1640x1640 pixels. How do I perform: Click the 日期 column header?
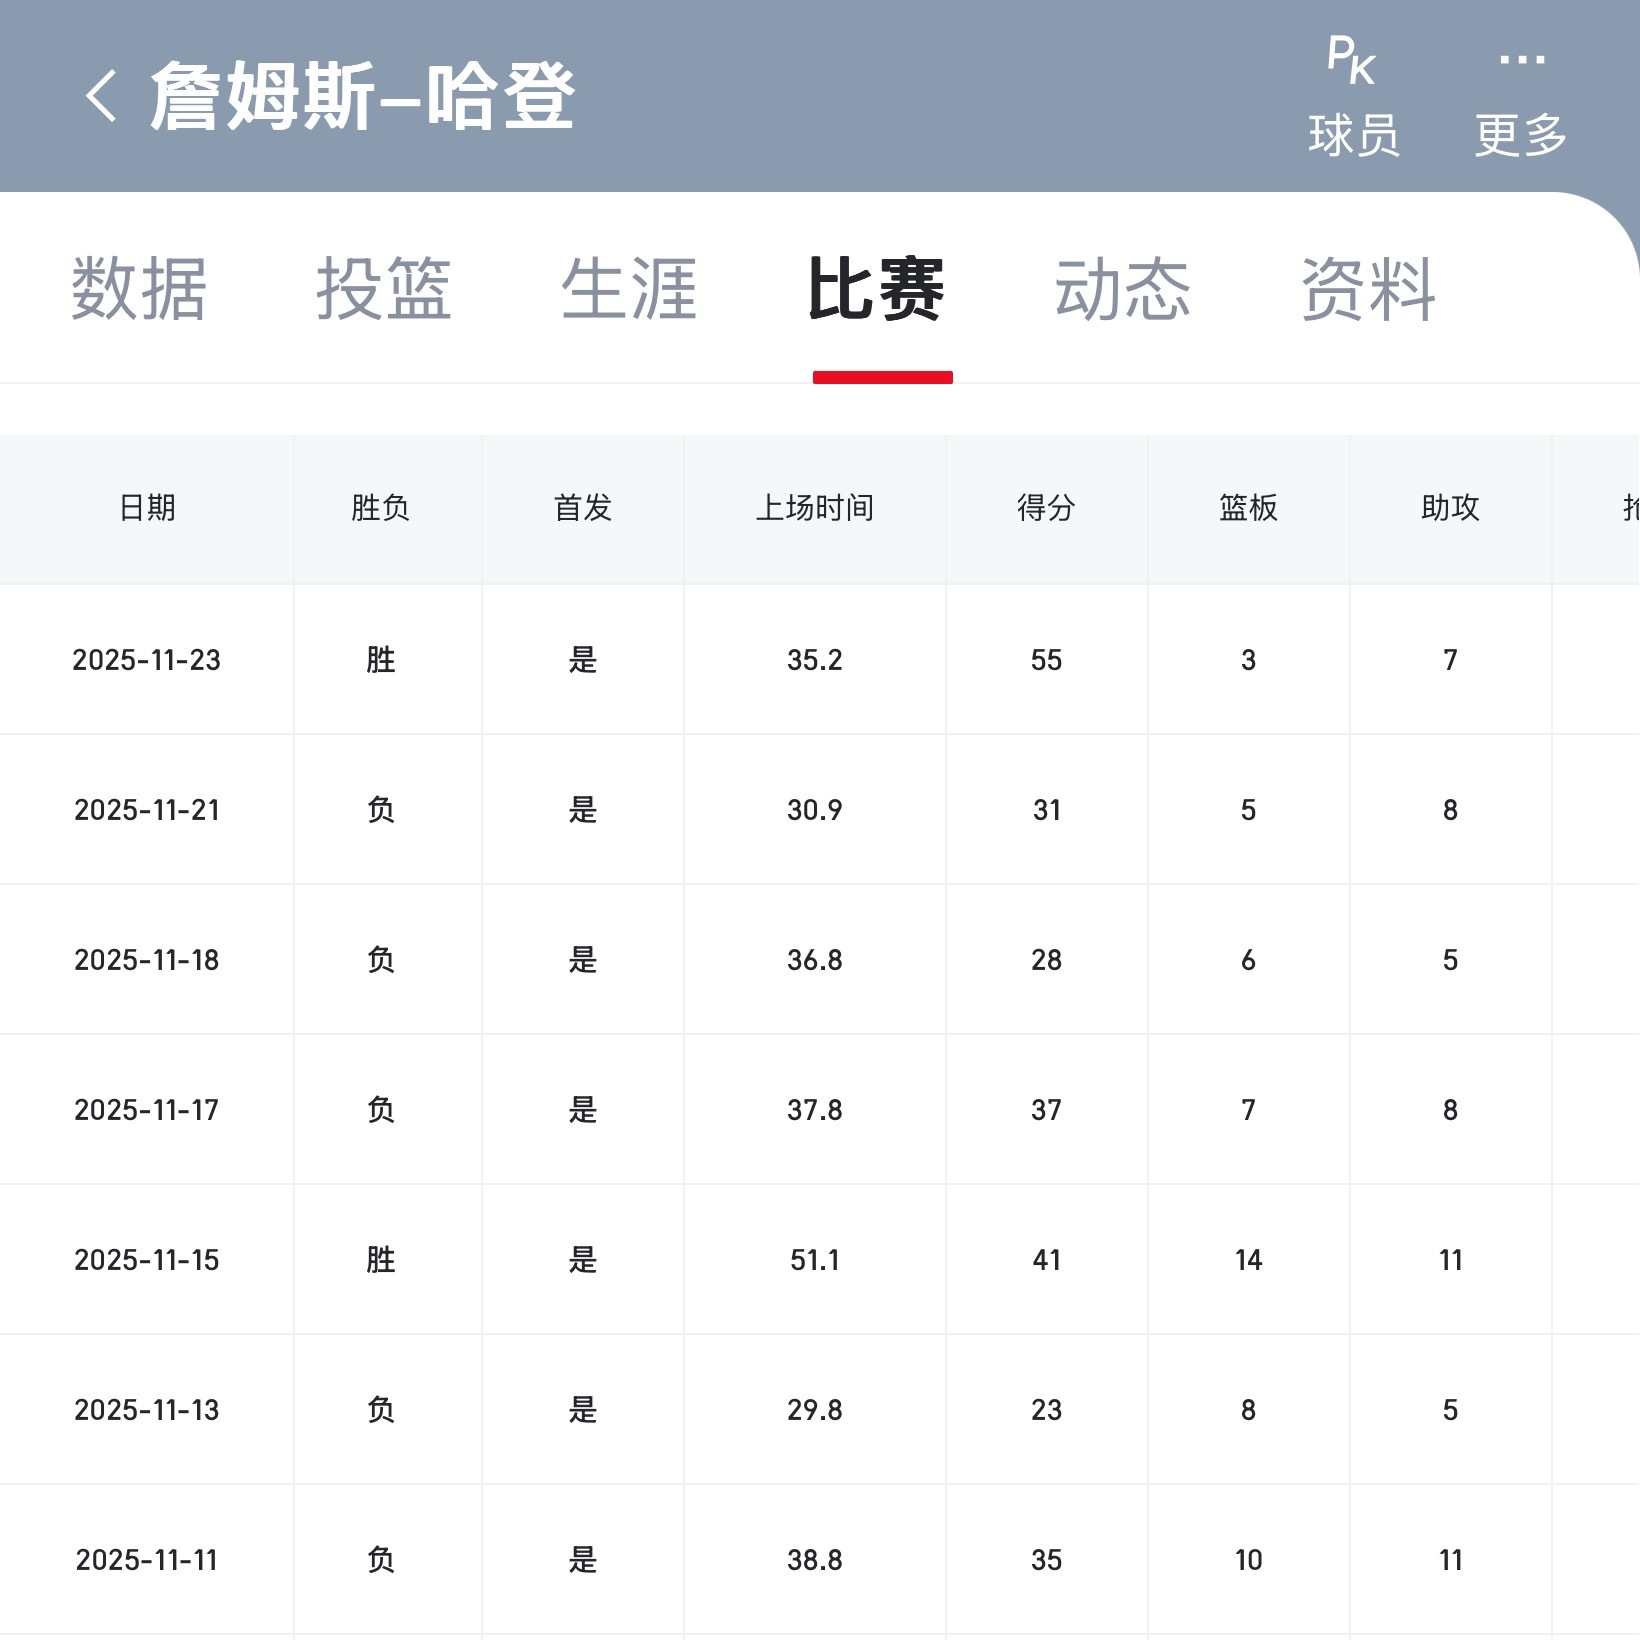coord(148,508)
